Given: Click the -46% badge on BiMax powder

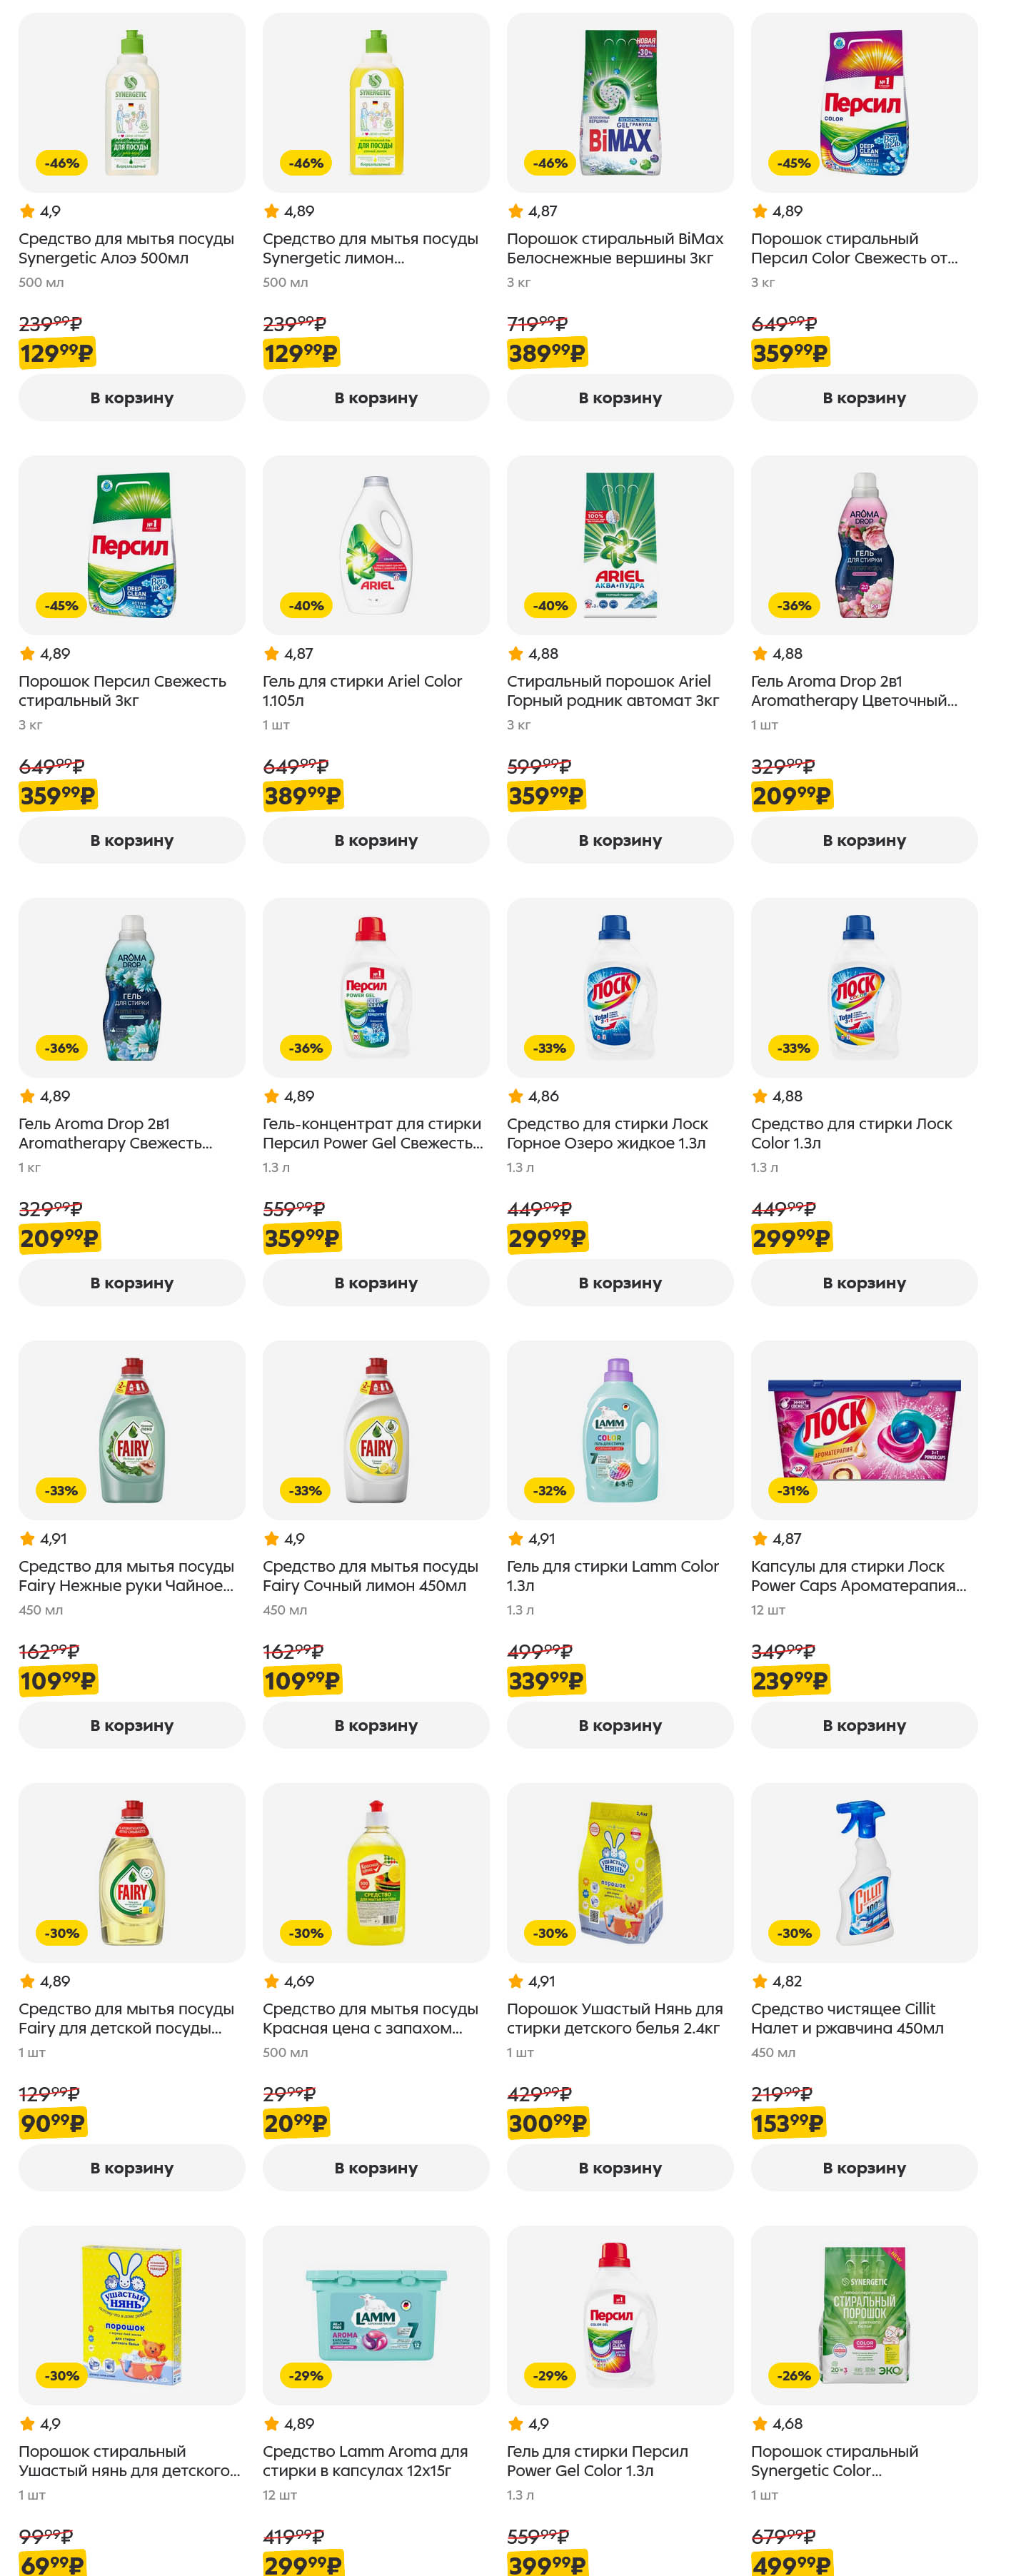Looking at the screenshot, I should coord(550,163).
